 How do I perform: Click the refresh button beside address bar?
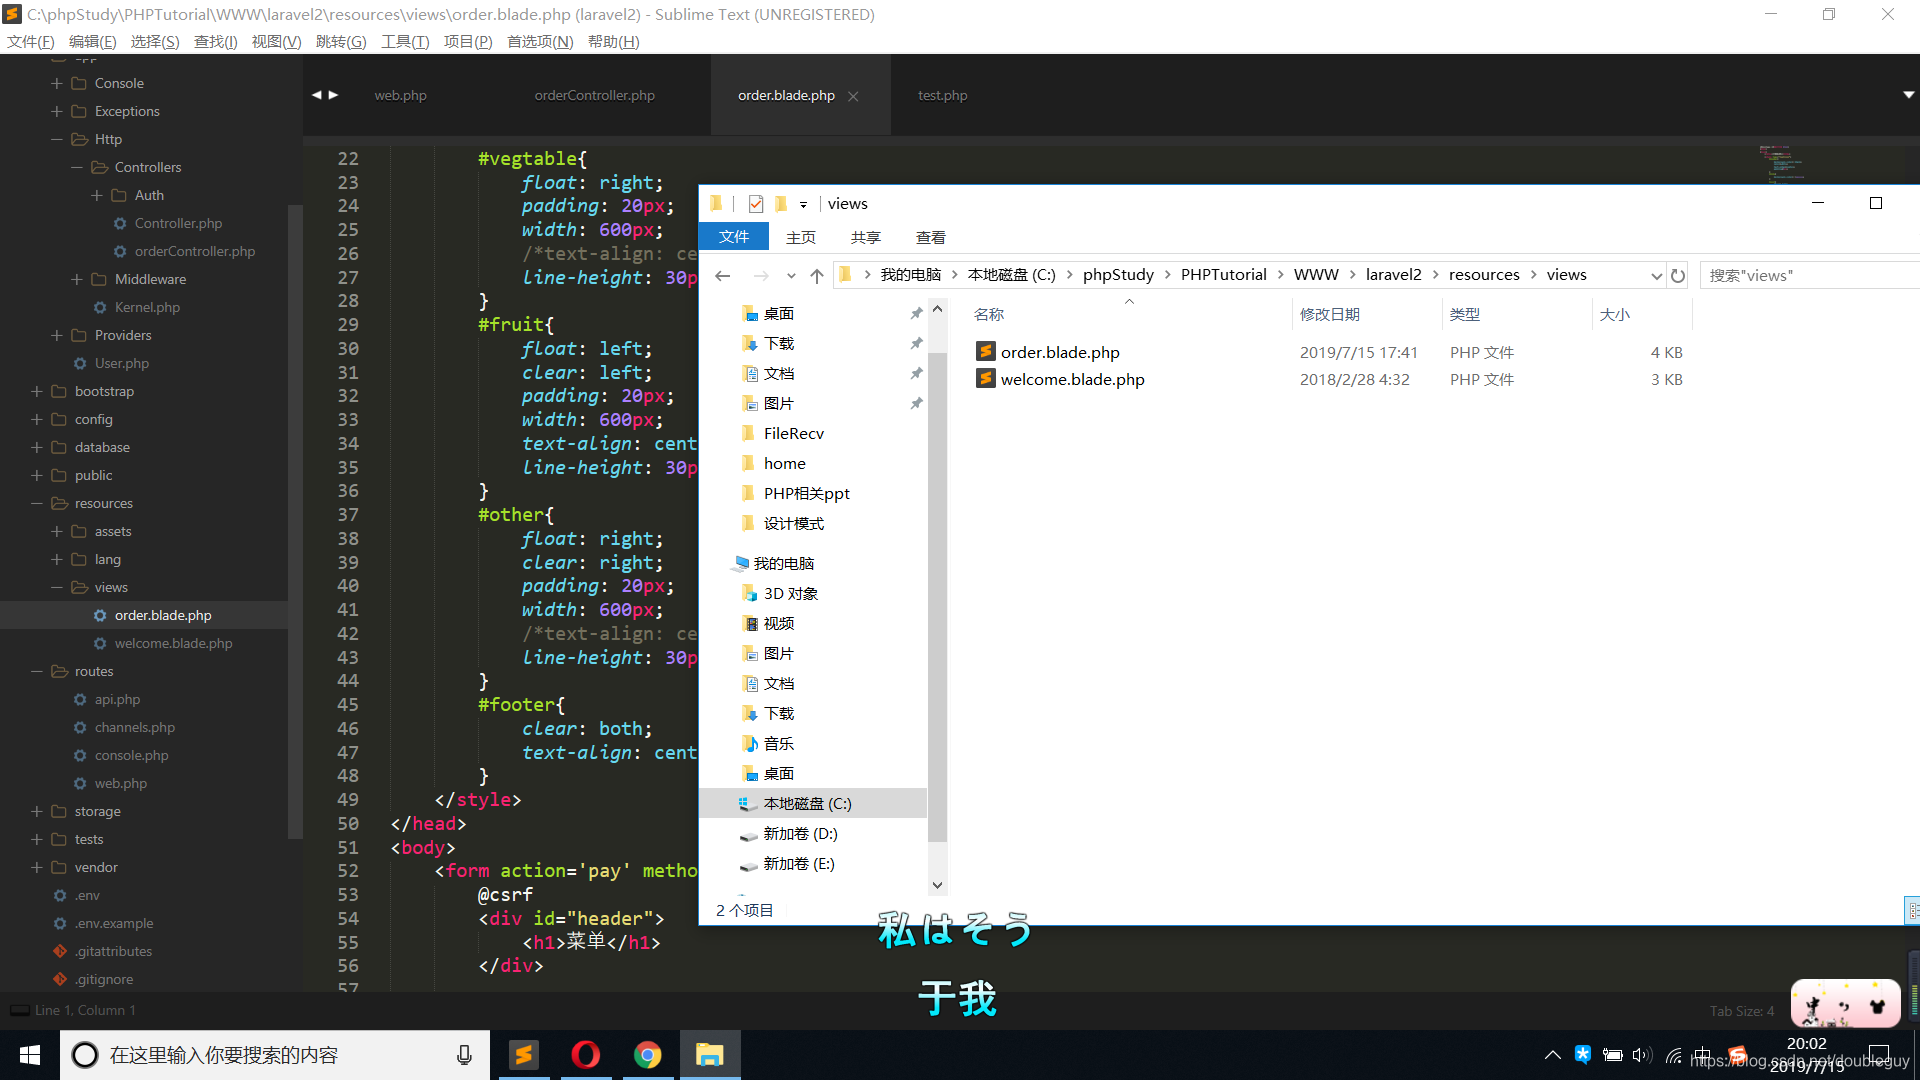1678,275
